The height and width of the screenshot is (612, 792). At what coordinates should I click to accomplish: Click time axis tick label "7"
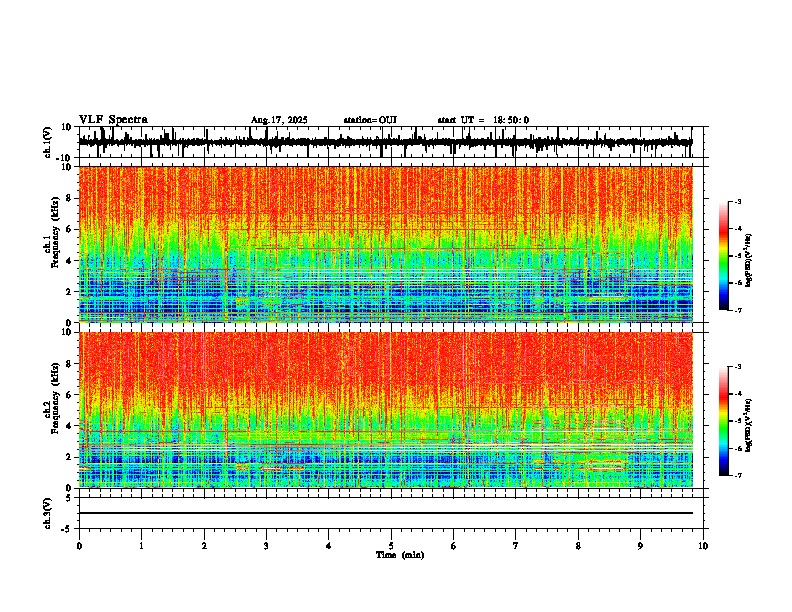516,546
